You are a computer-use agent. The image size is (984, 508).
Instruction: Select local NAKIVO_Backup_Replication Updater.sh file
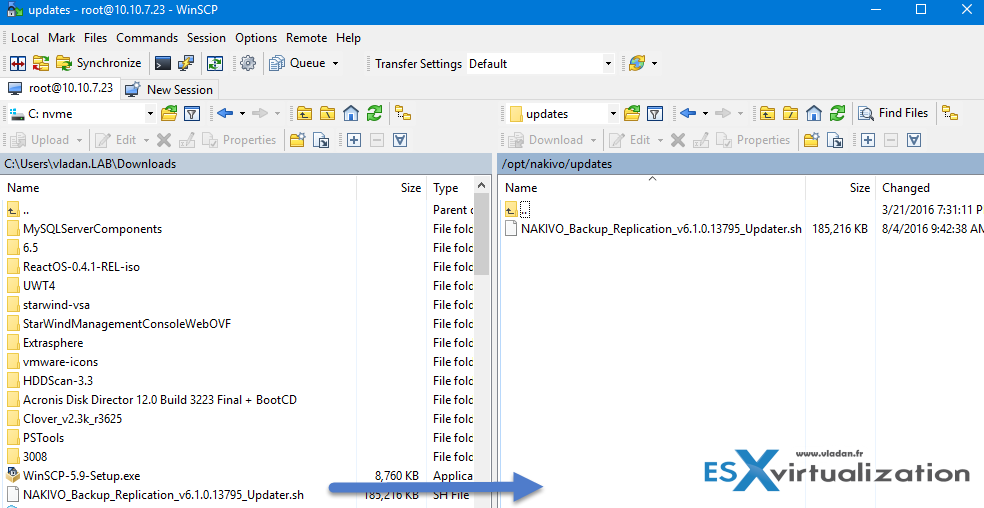pos(163,495)
